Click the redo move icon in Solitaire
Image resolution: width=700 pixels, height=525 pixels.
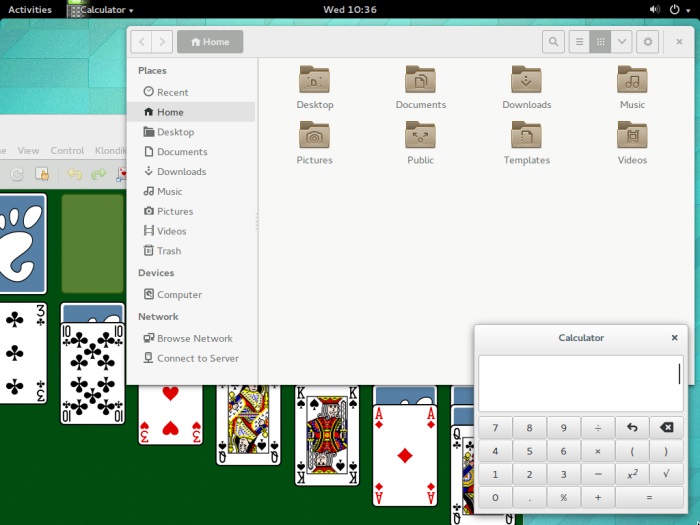coord(99,174)
